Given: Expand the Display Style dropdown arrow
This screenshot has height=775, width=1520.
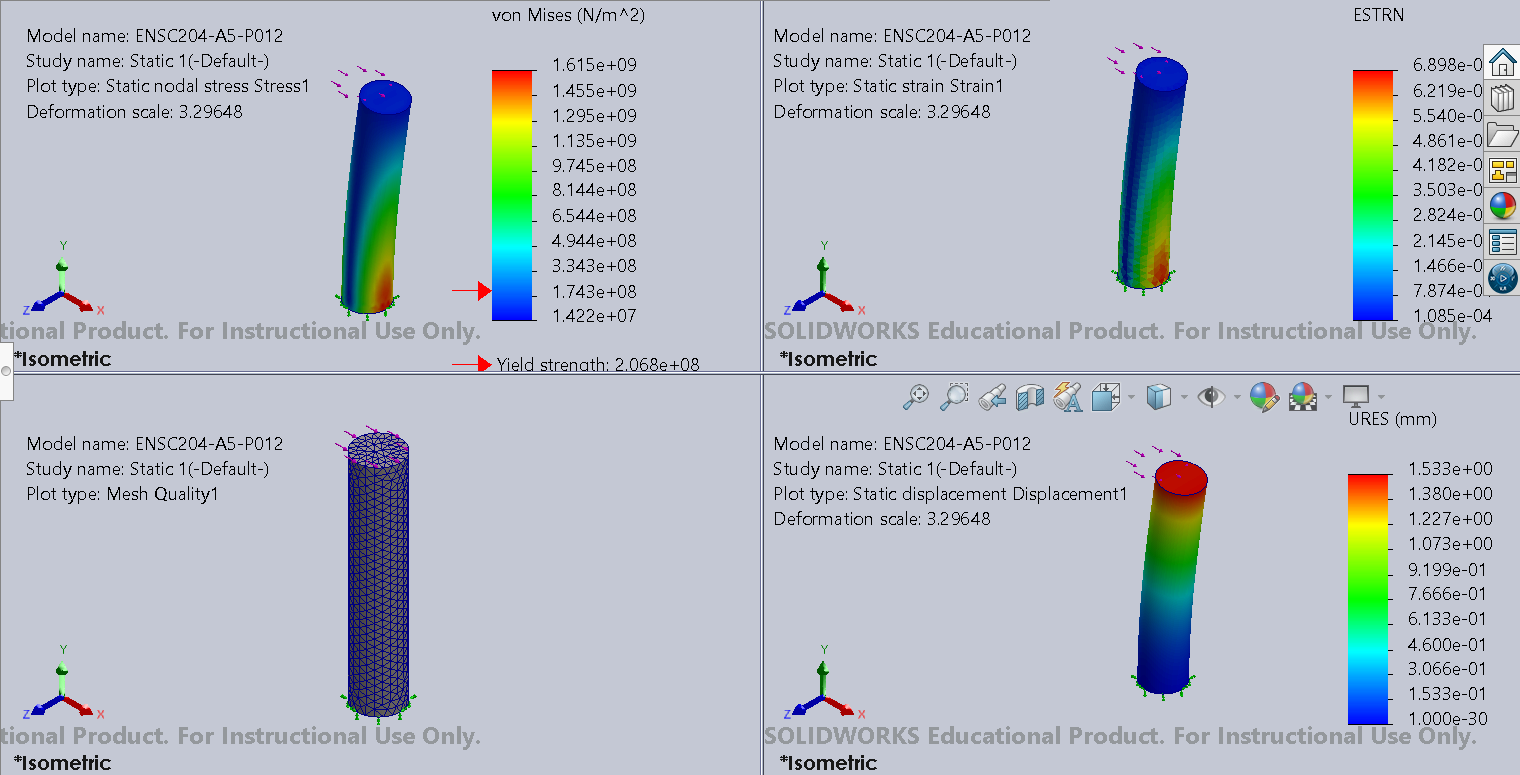Looking at the screenshot, I should pyautogui.click(x=1184, y=398).
